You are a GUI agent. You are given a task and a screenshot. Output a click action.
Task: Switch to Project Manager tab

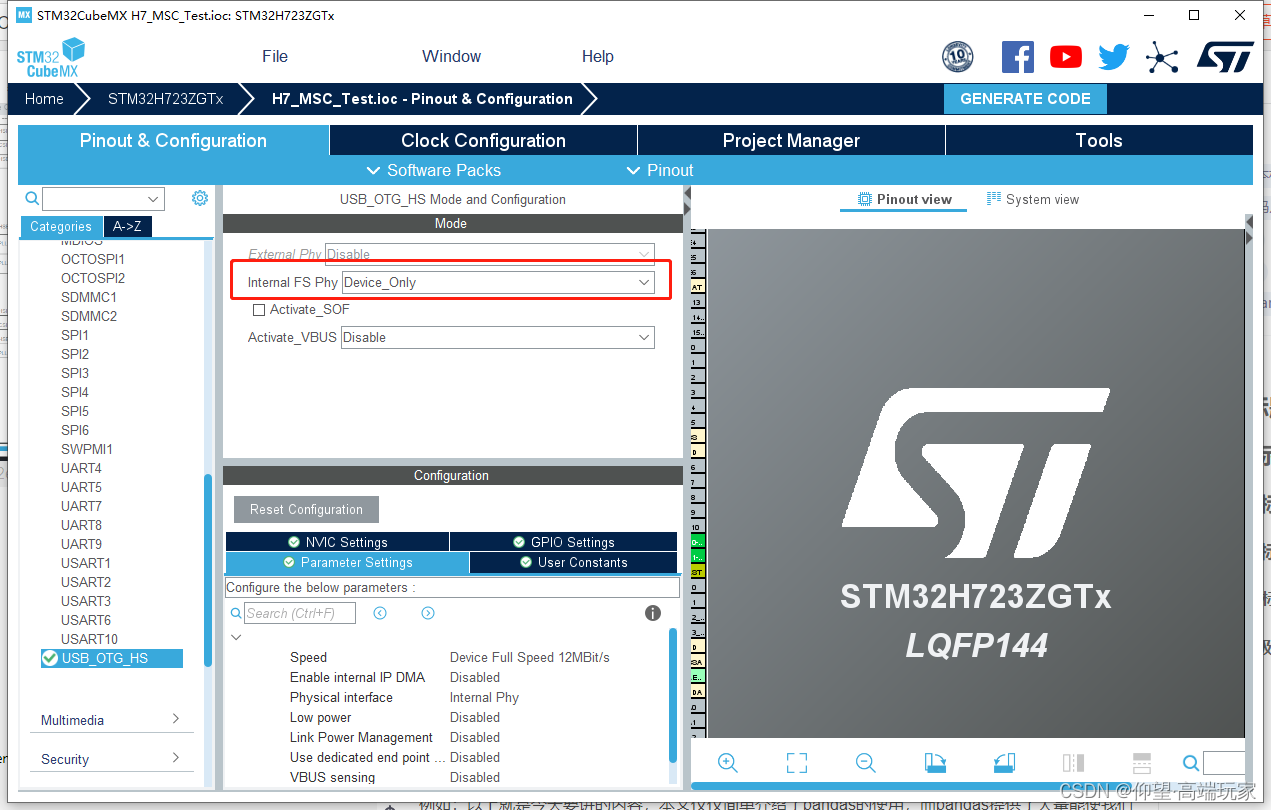click(791, 140)
